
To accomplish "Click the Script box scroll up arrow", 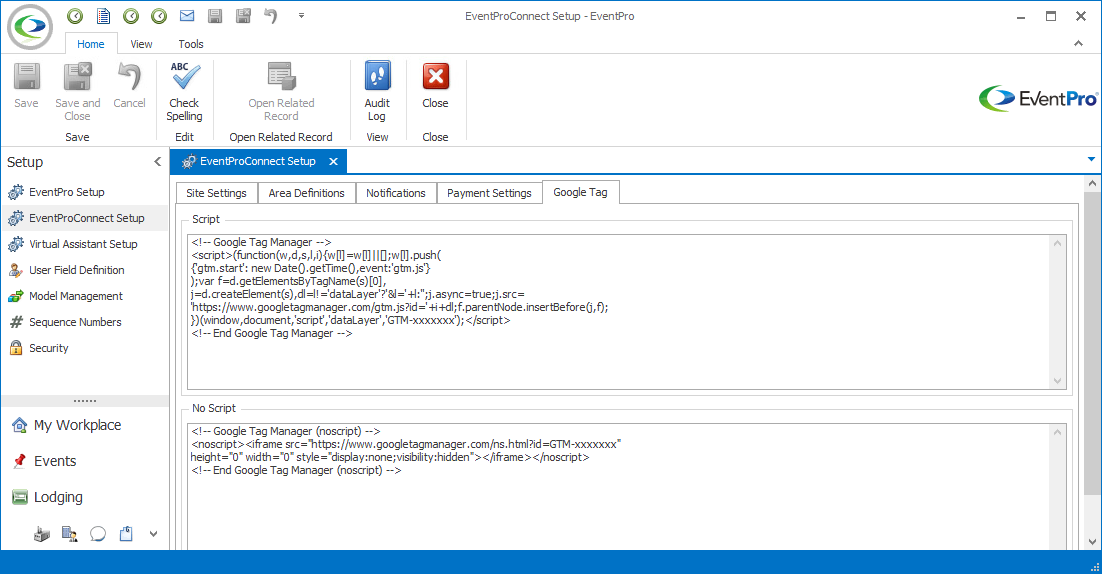I will click(1058, 243).
